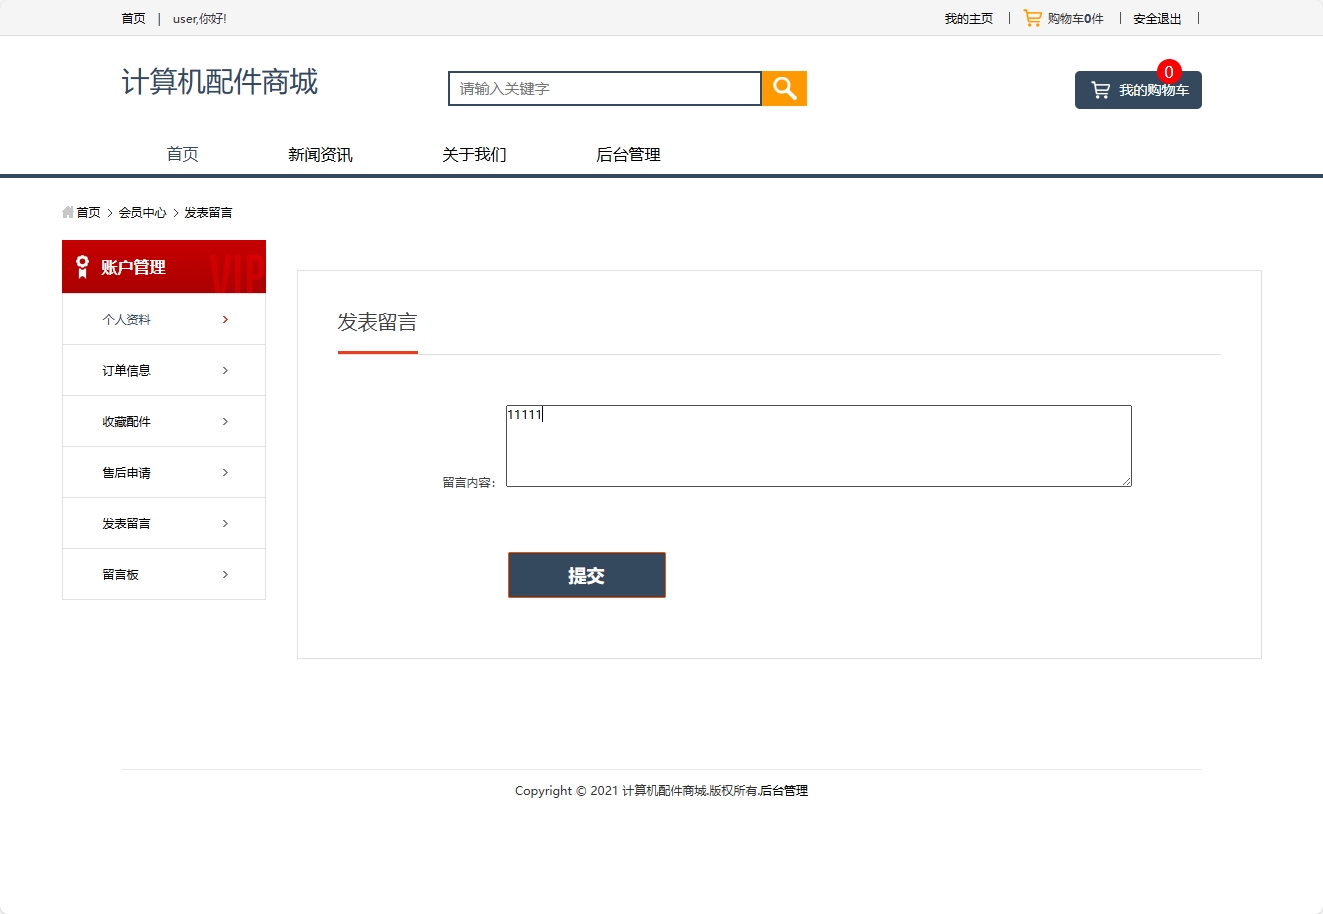Click the 请输入关键字 search box
1323x914 pixels.
pos(604,88)
